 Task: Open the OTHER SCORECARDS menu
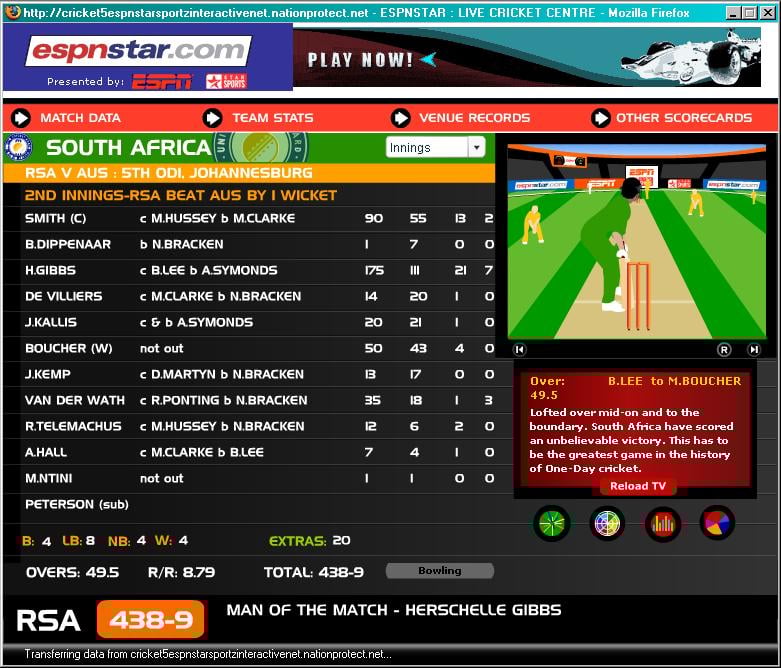pyautogui.click(x=684, y=118)
